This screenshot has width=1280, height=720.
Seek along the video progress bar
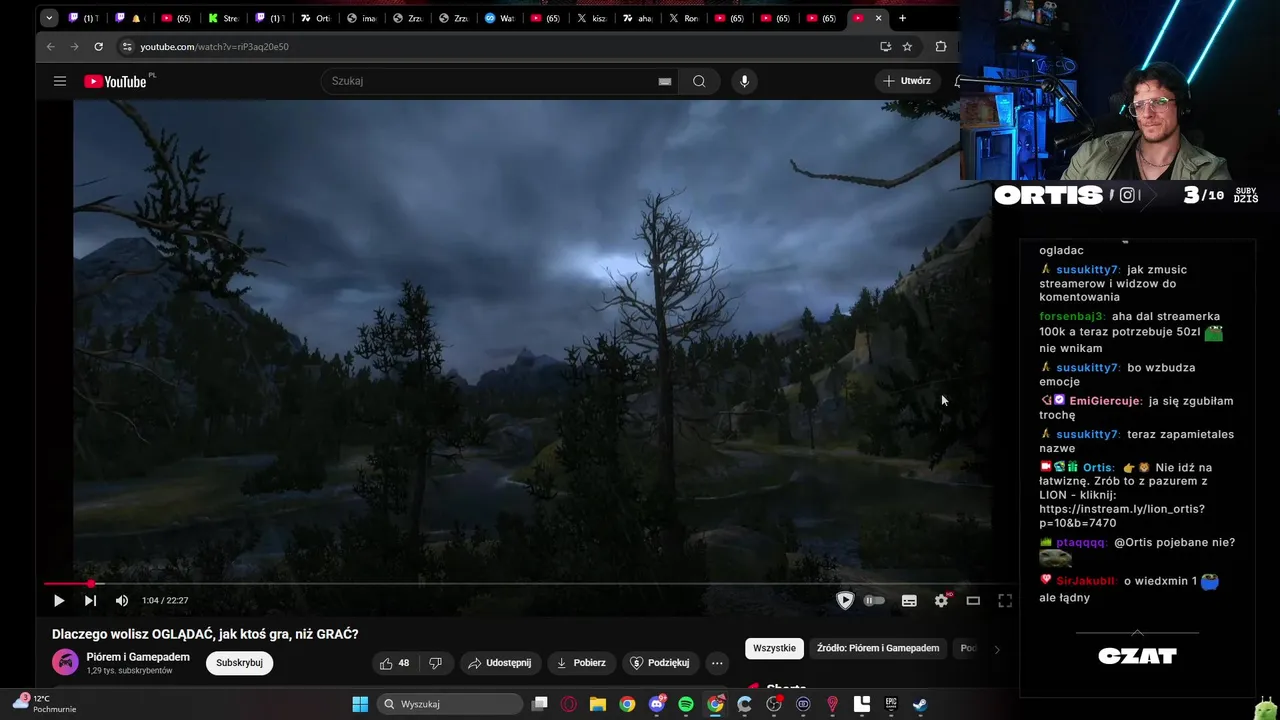[x=530, y=583]
